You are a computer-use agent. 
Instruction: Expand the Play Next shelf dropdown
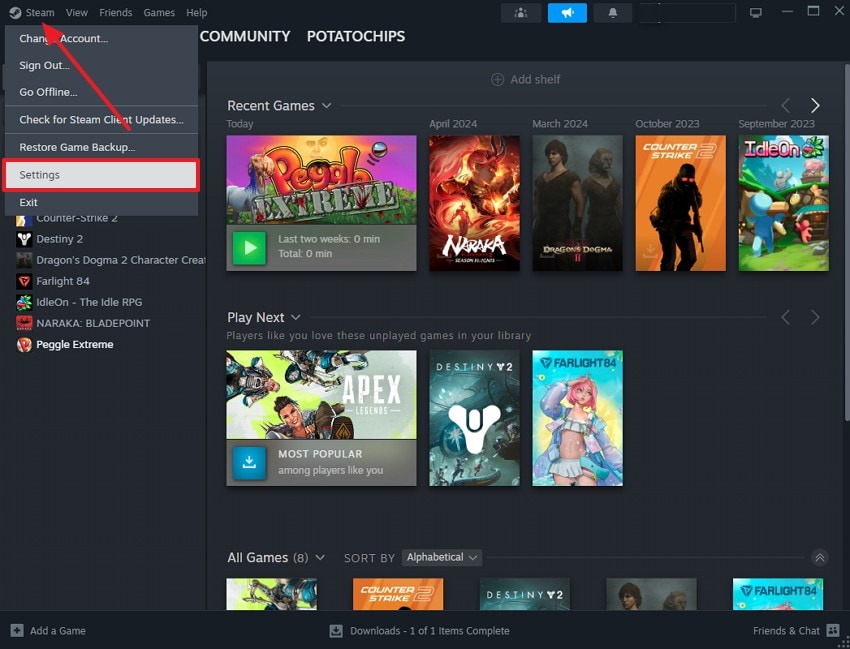(x=295, y=317)
